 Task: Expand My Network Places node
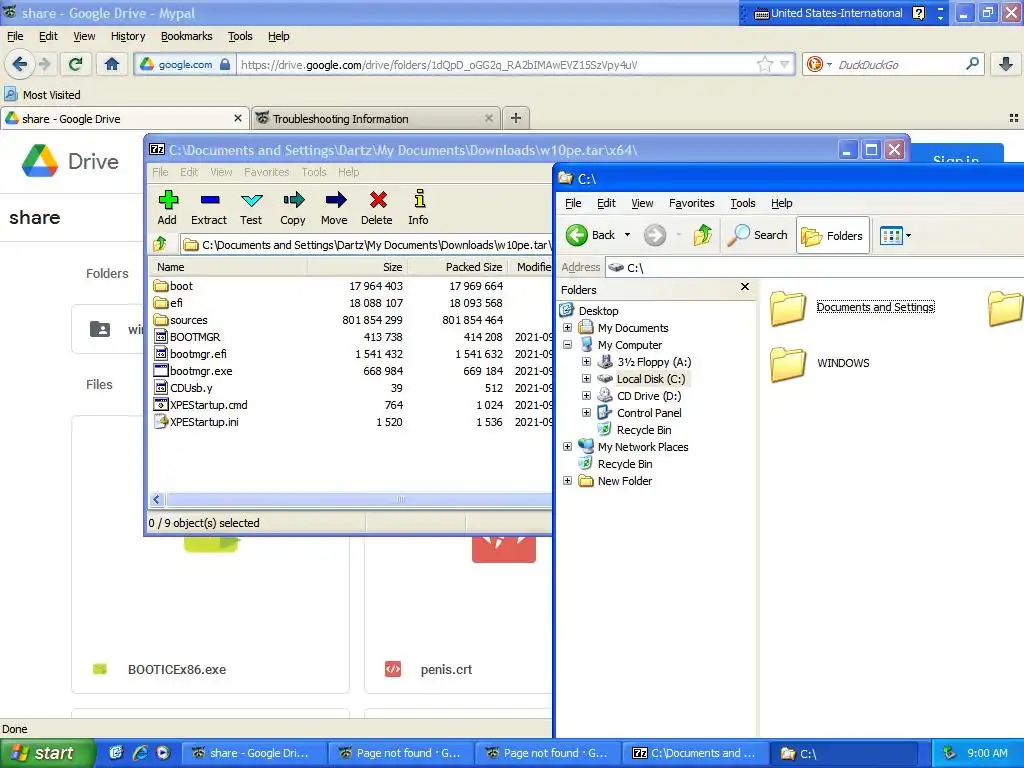click(568, 447)
